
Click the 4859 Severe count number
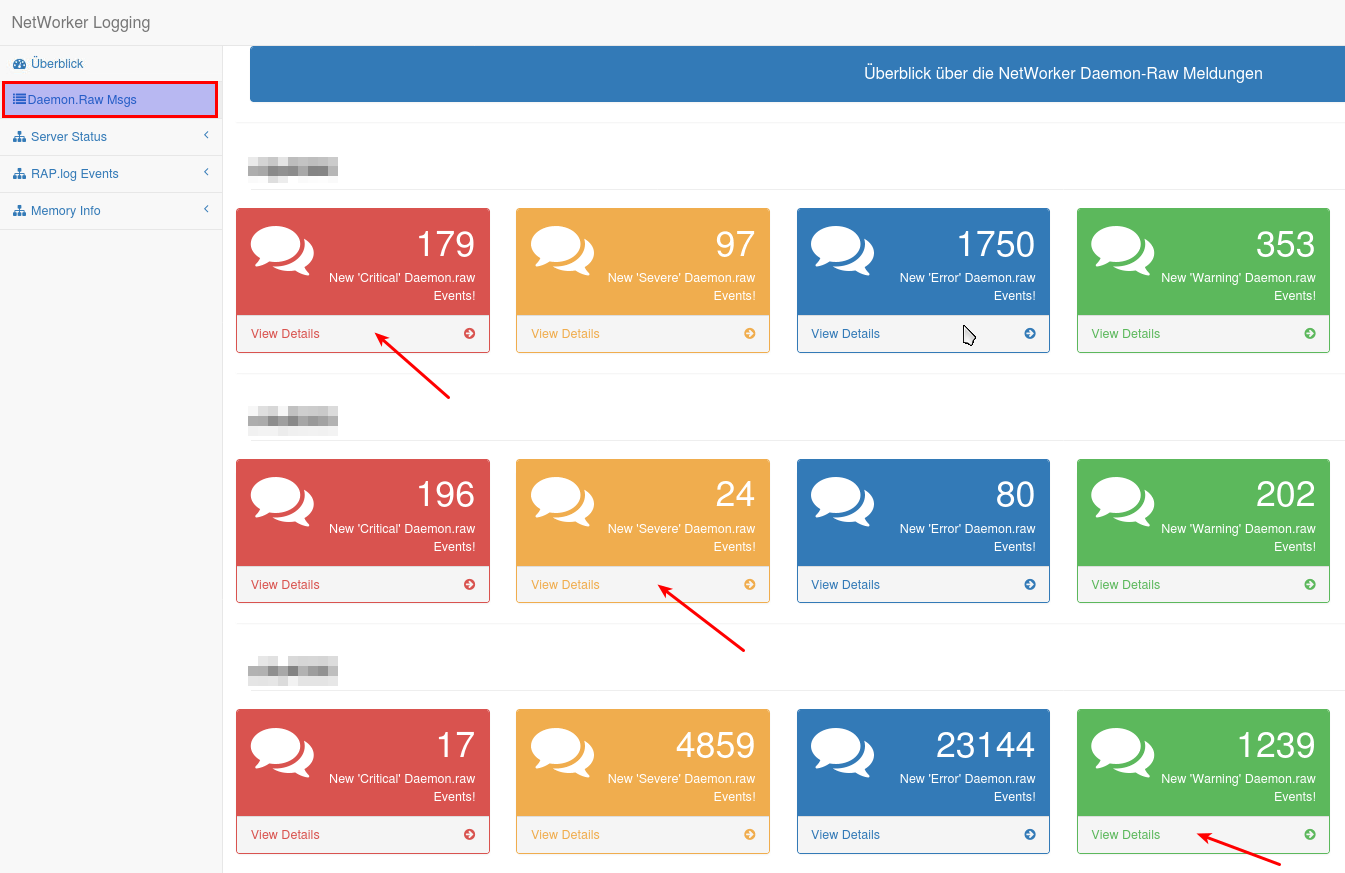click(x=715, y=746)
